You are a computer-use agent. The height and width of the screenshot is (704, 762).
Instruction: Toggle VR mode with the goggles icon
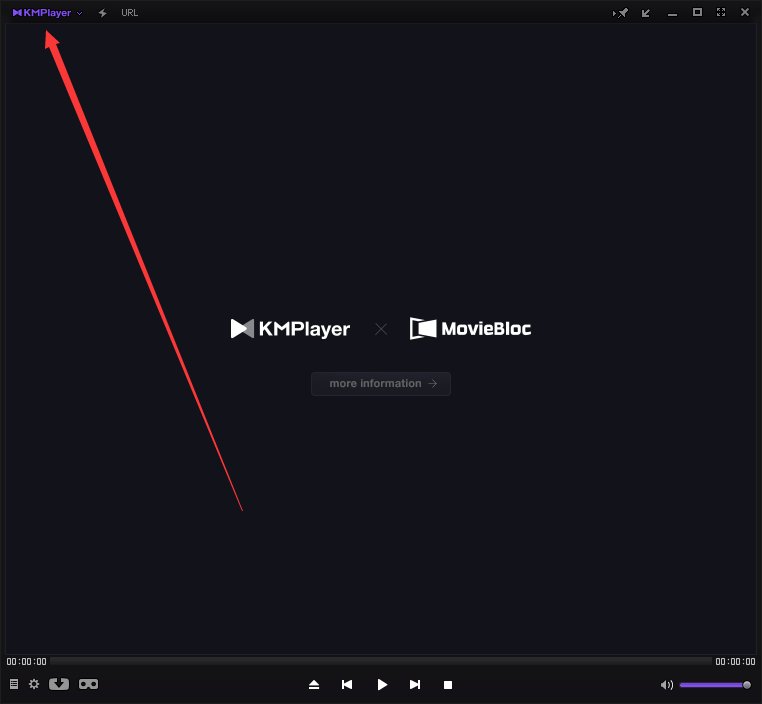(88, 684)
